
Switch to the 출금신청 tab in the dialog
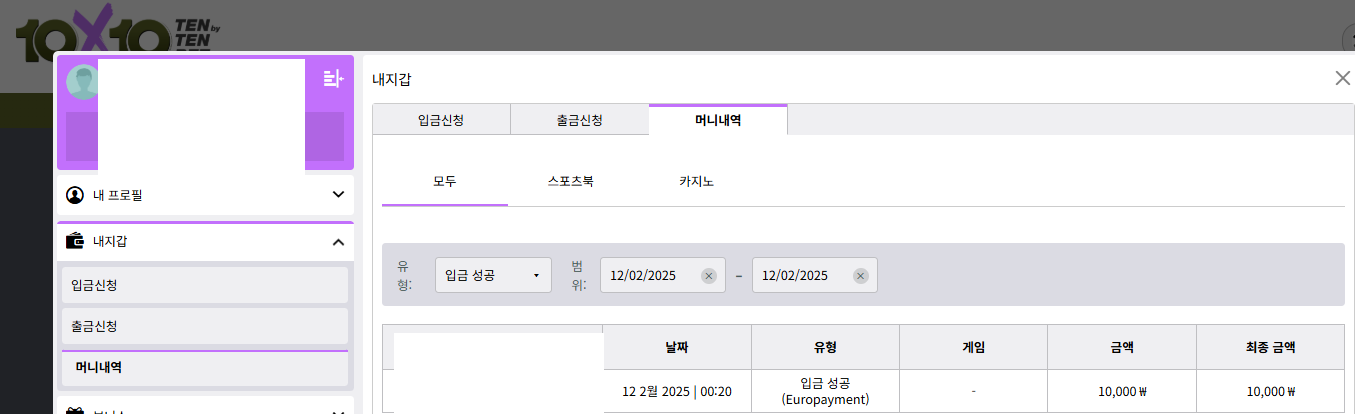tap(579, 120)
